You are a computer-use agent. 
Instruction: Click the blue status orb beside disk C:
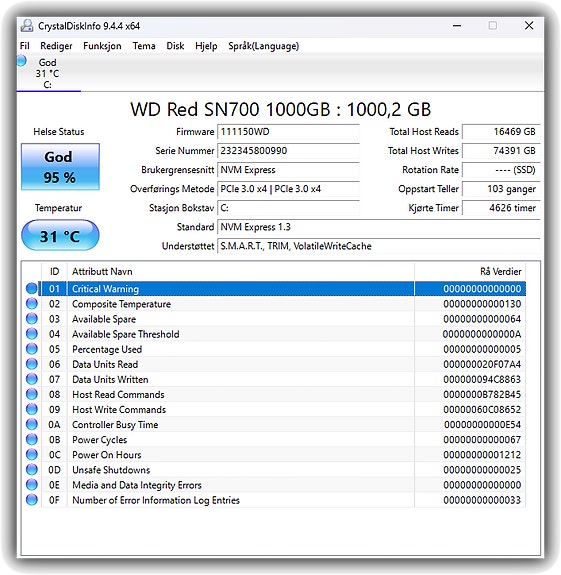22,61
